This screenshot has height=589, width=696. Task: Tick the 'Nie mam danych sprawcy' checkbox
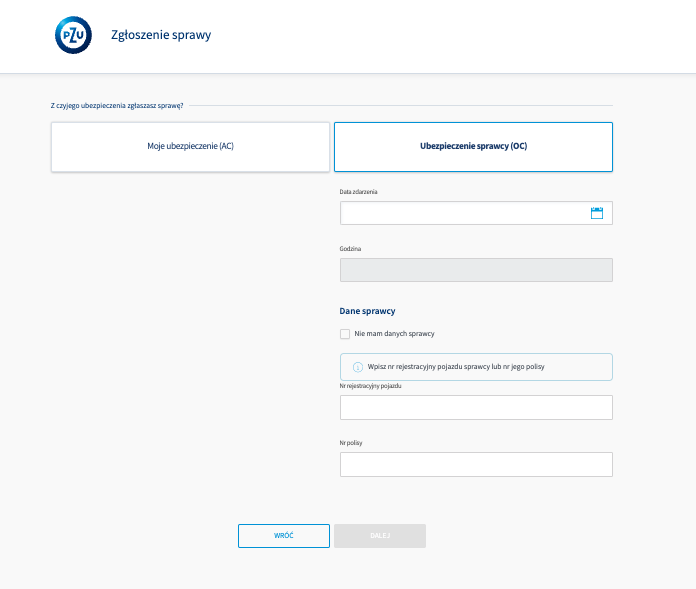(345, 334)
